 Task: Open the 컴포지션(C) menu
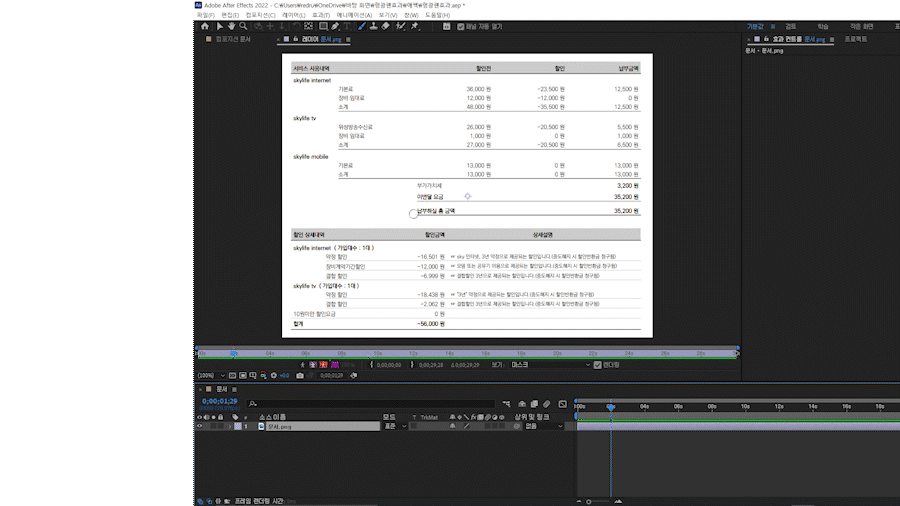click(x=260, y=15)
